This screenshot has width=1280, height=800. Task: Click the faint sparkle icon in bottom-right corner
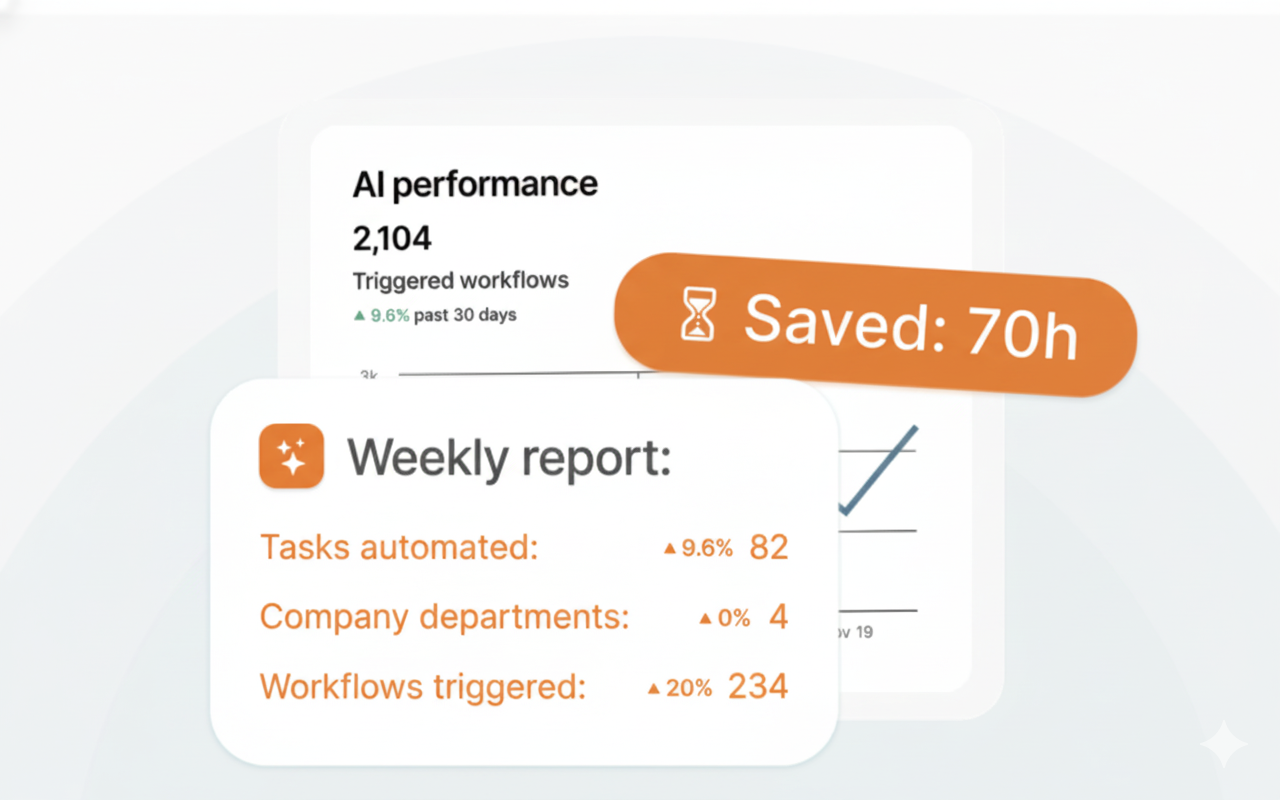pyautogui.click(x=1223, y=746)
